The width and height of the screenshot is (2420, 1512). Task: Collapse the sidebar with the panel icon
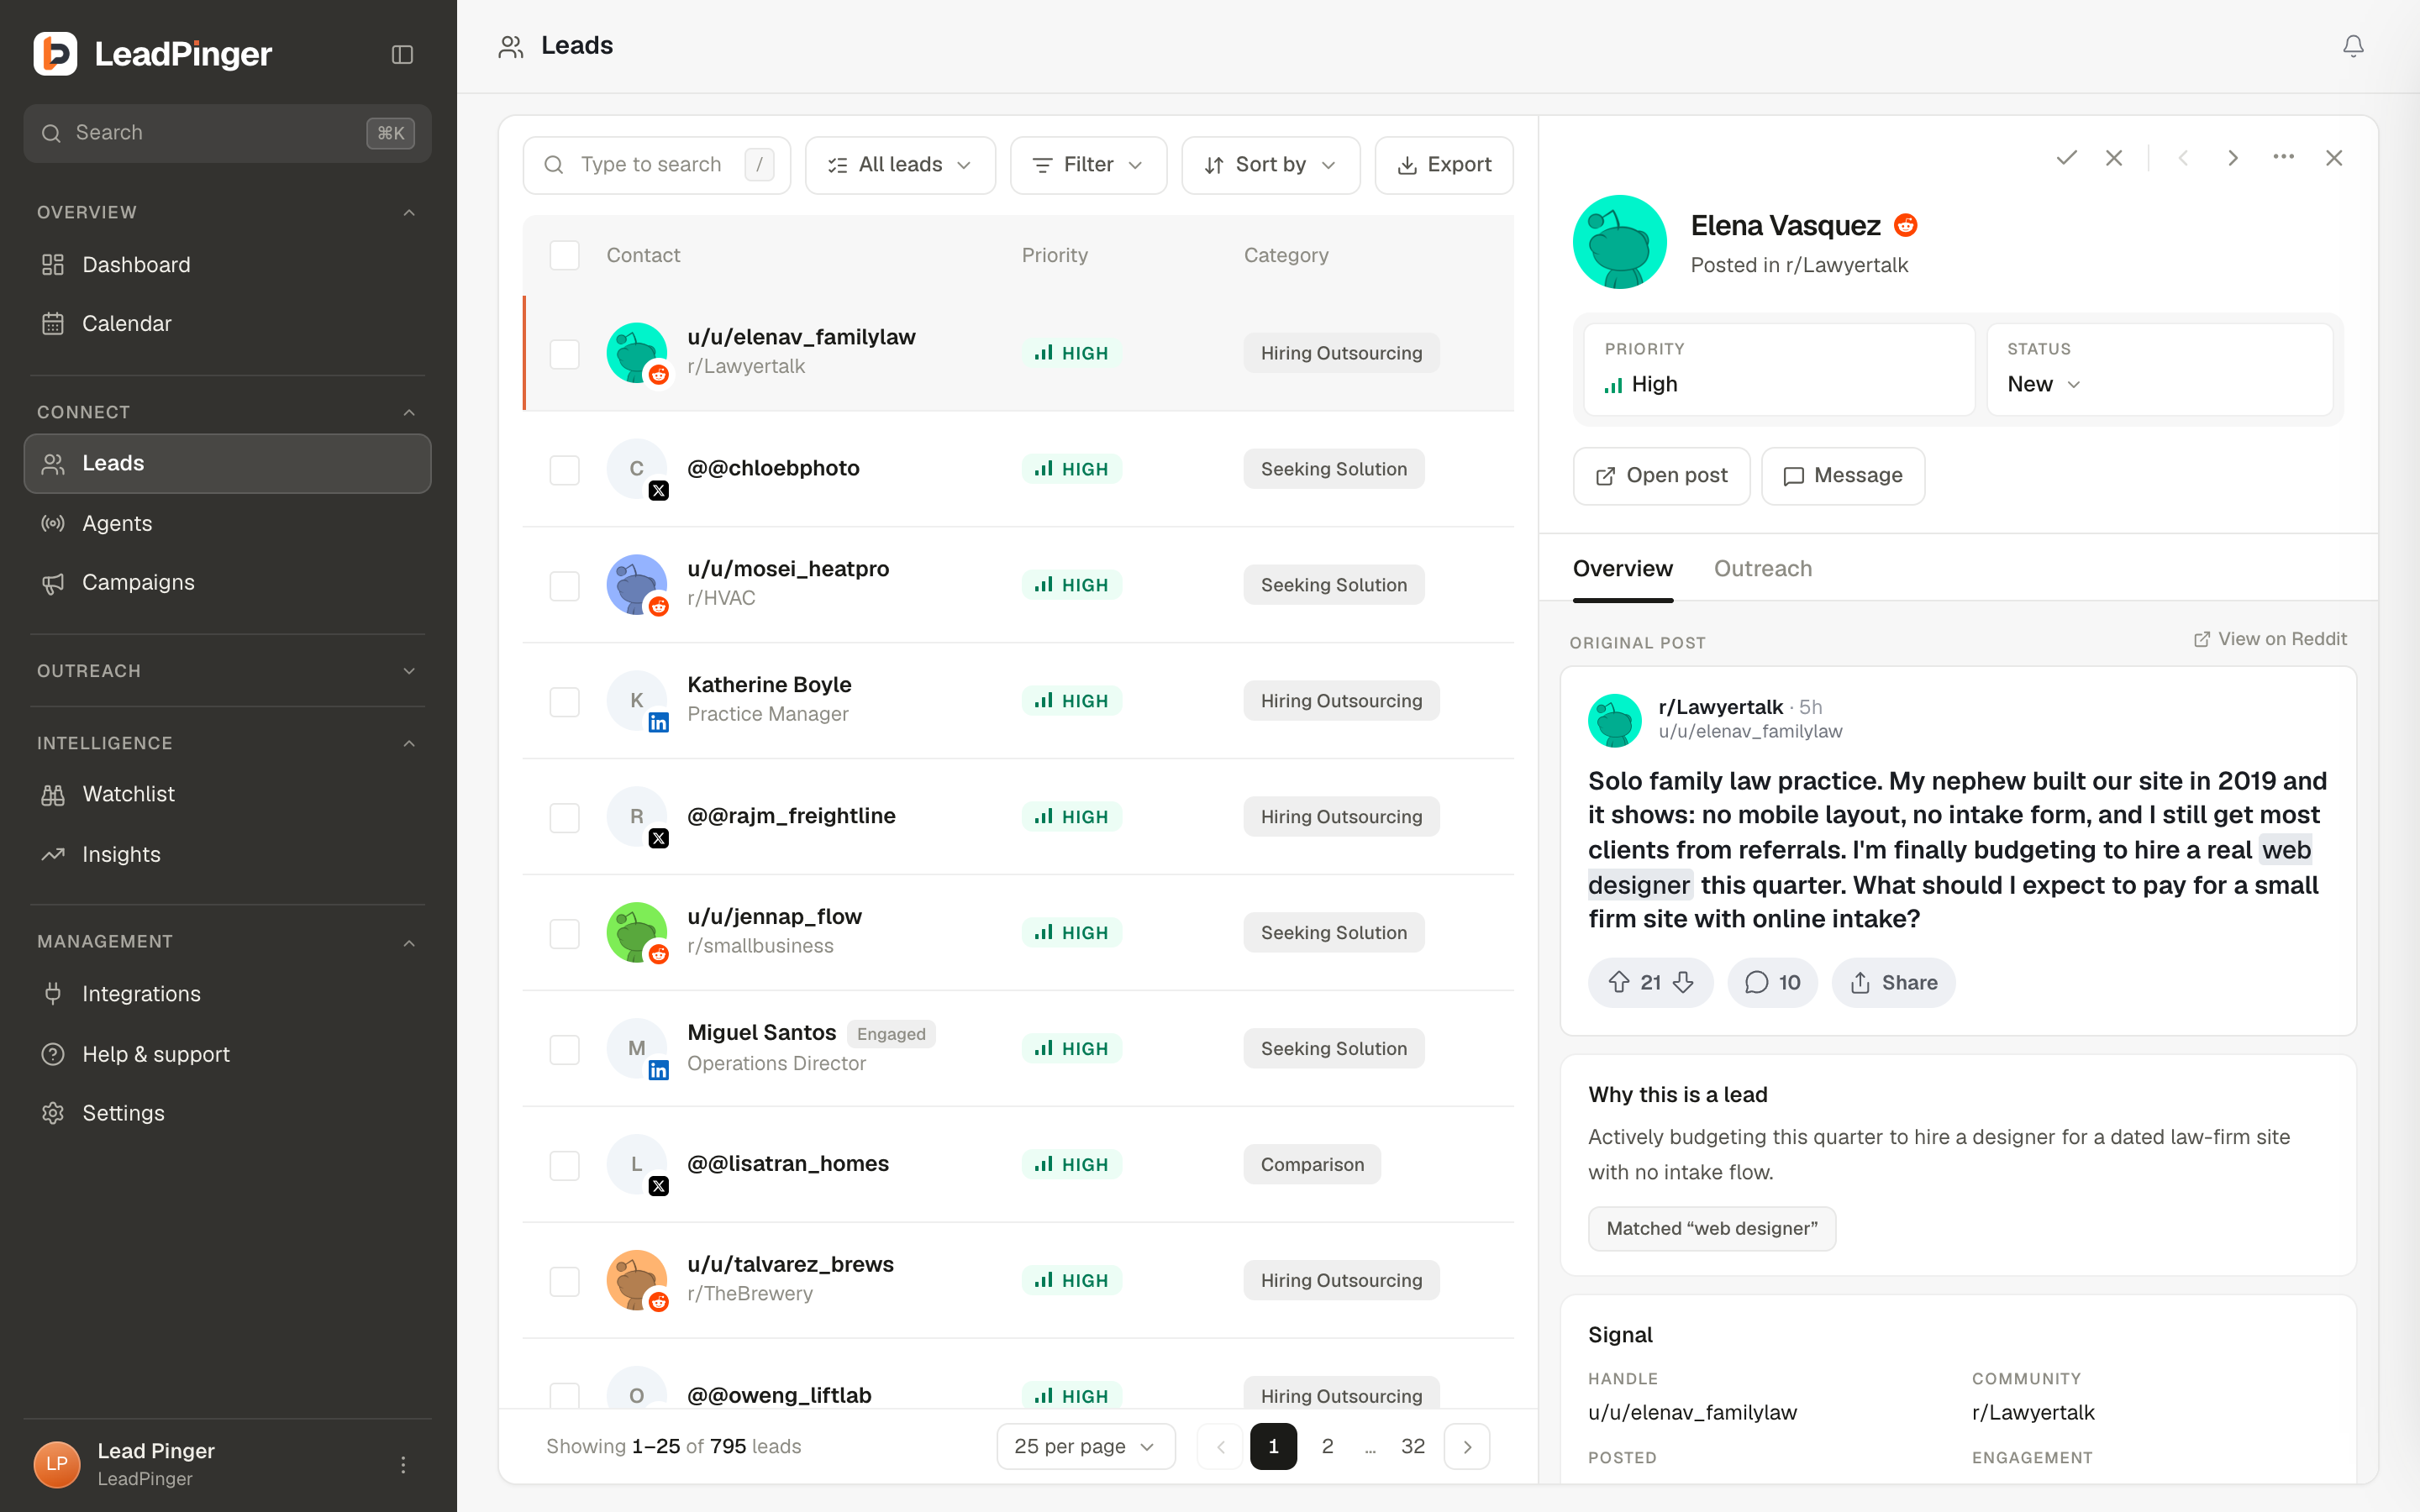(x=402, y=54)
